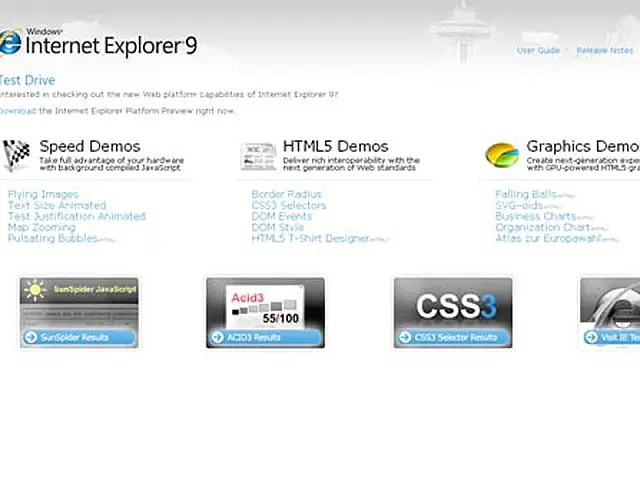Open the Organization Chart demo

pos(543,227)
